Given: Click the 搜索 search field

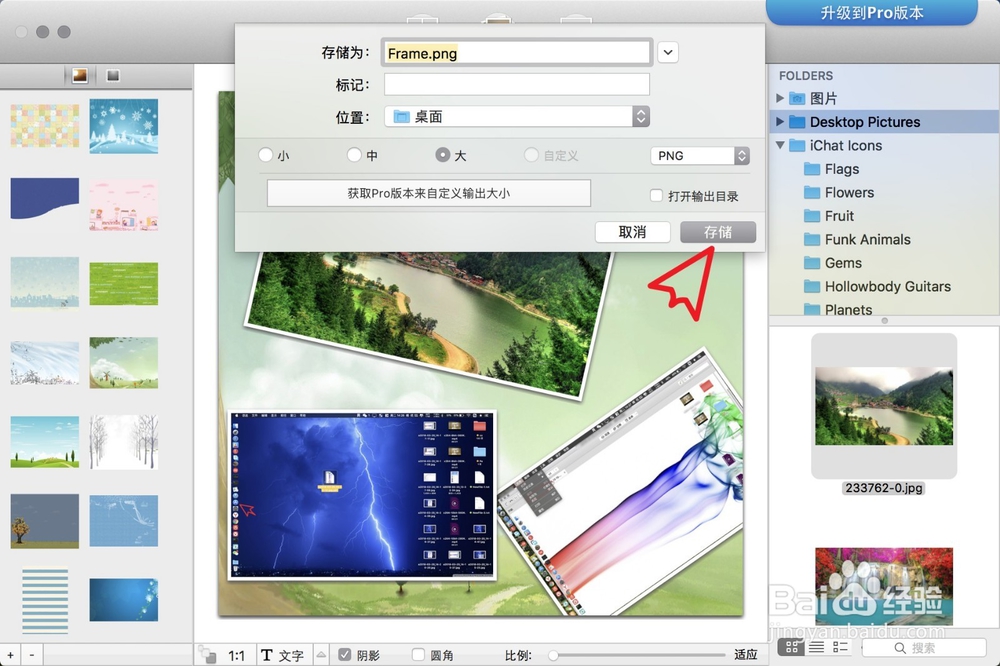Looking at the screenshot, I should coord(923,648).
